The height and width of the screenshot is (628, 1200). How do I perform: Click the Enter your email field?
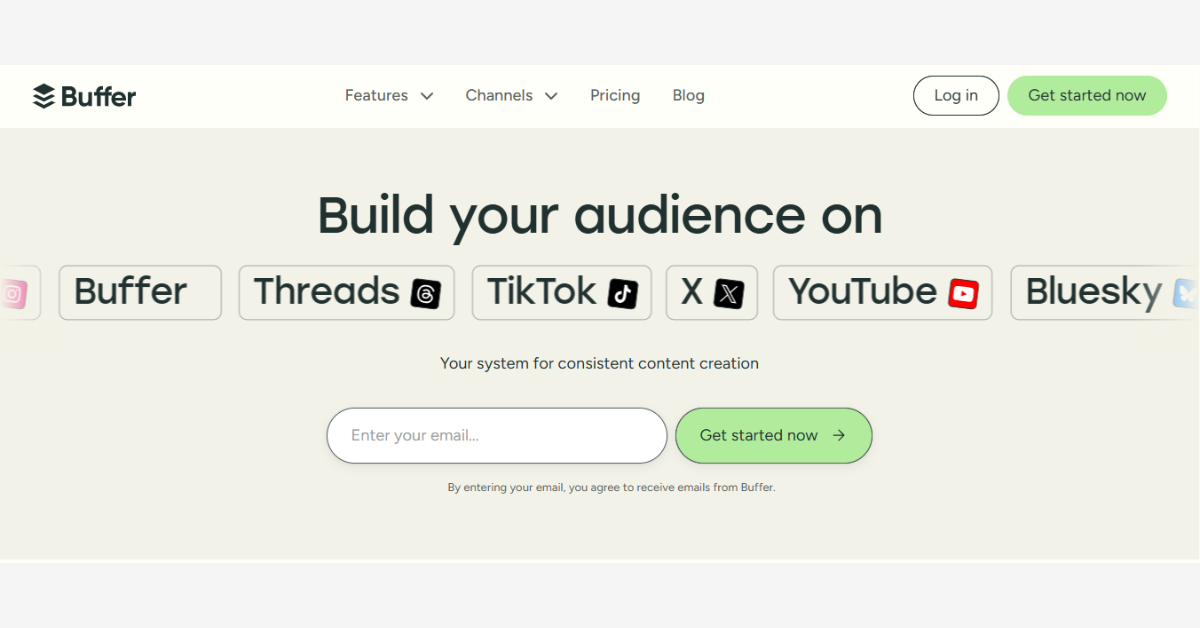click(497, 436)
